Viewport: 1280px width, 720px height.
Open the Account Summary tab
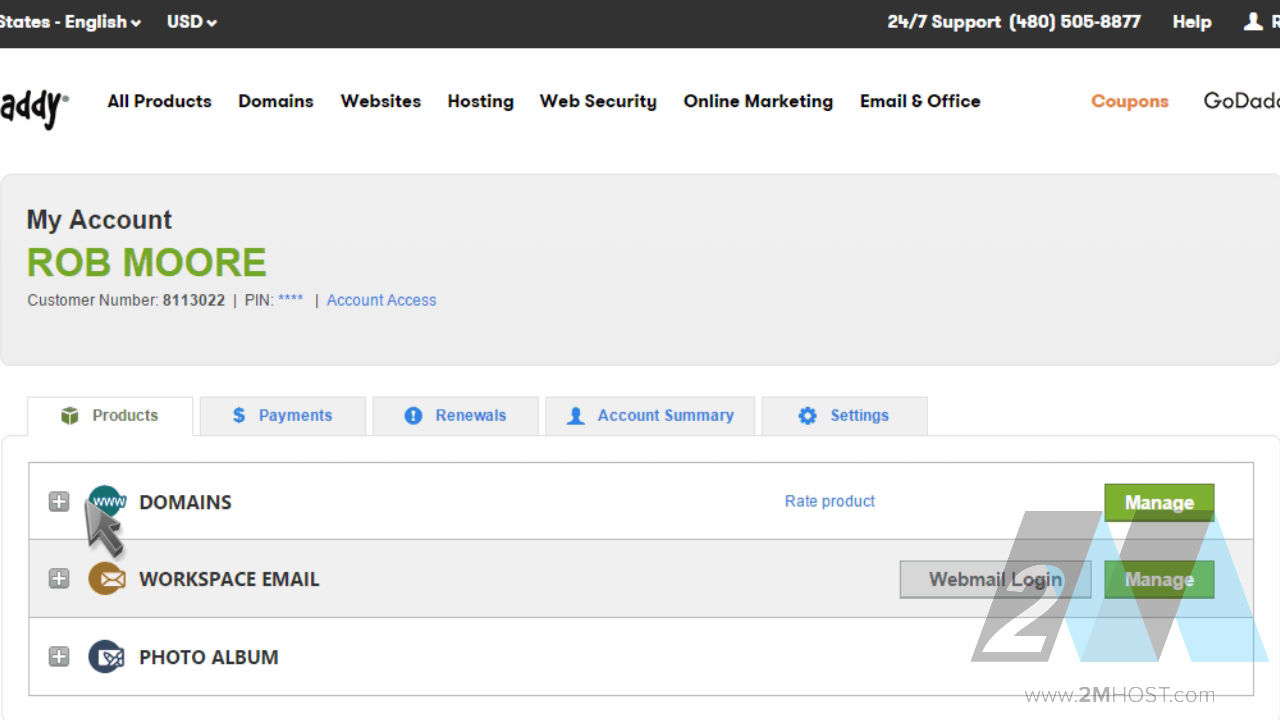(650, 416)
